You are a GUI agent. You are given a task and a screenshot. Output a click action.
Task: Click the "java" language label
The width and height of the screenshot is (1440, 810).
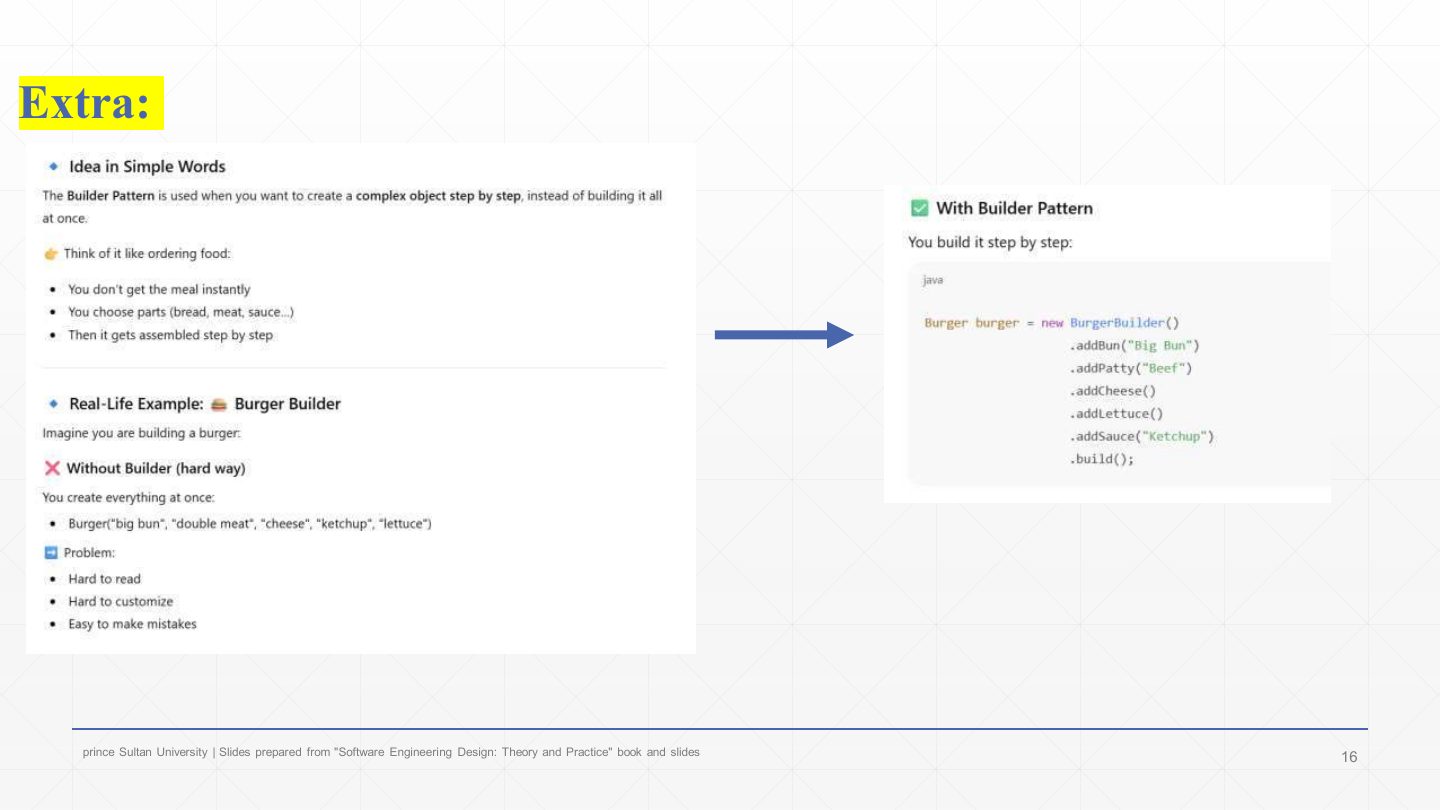933,281
